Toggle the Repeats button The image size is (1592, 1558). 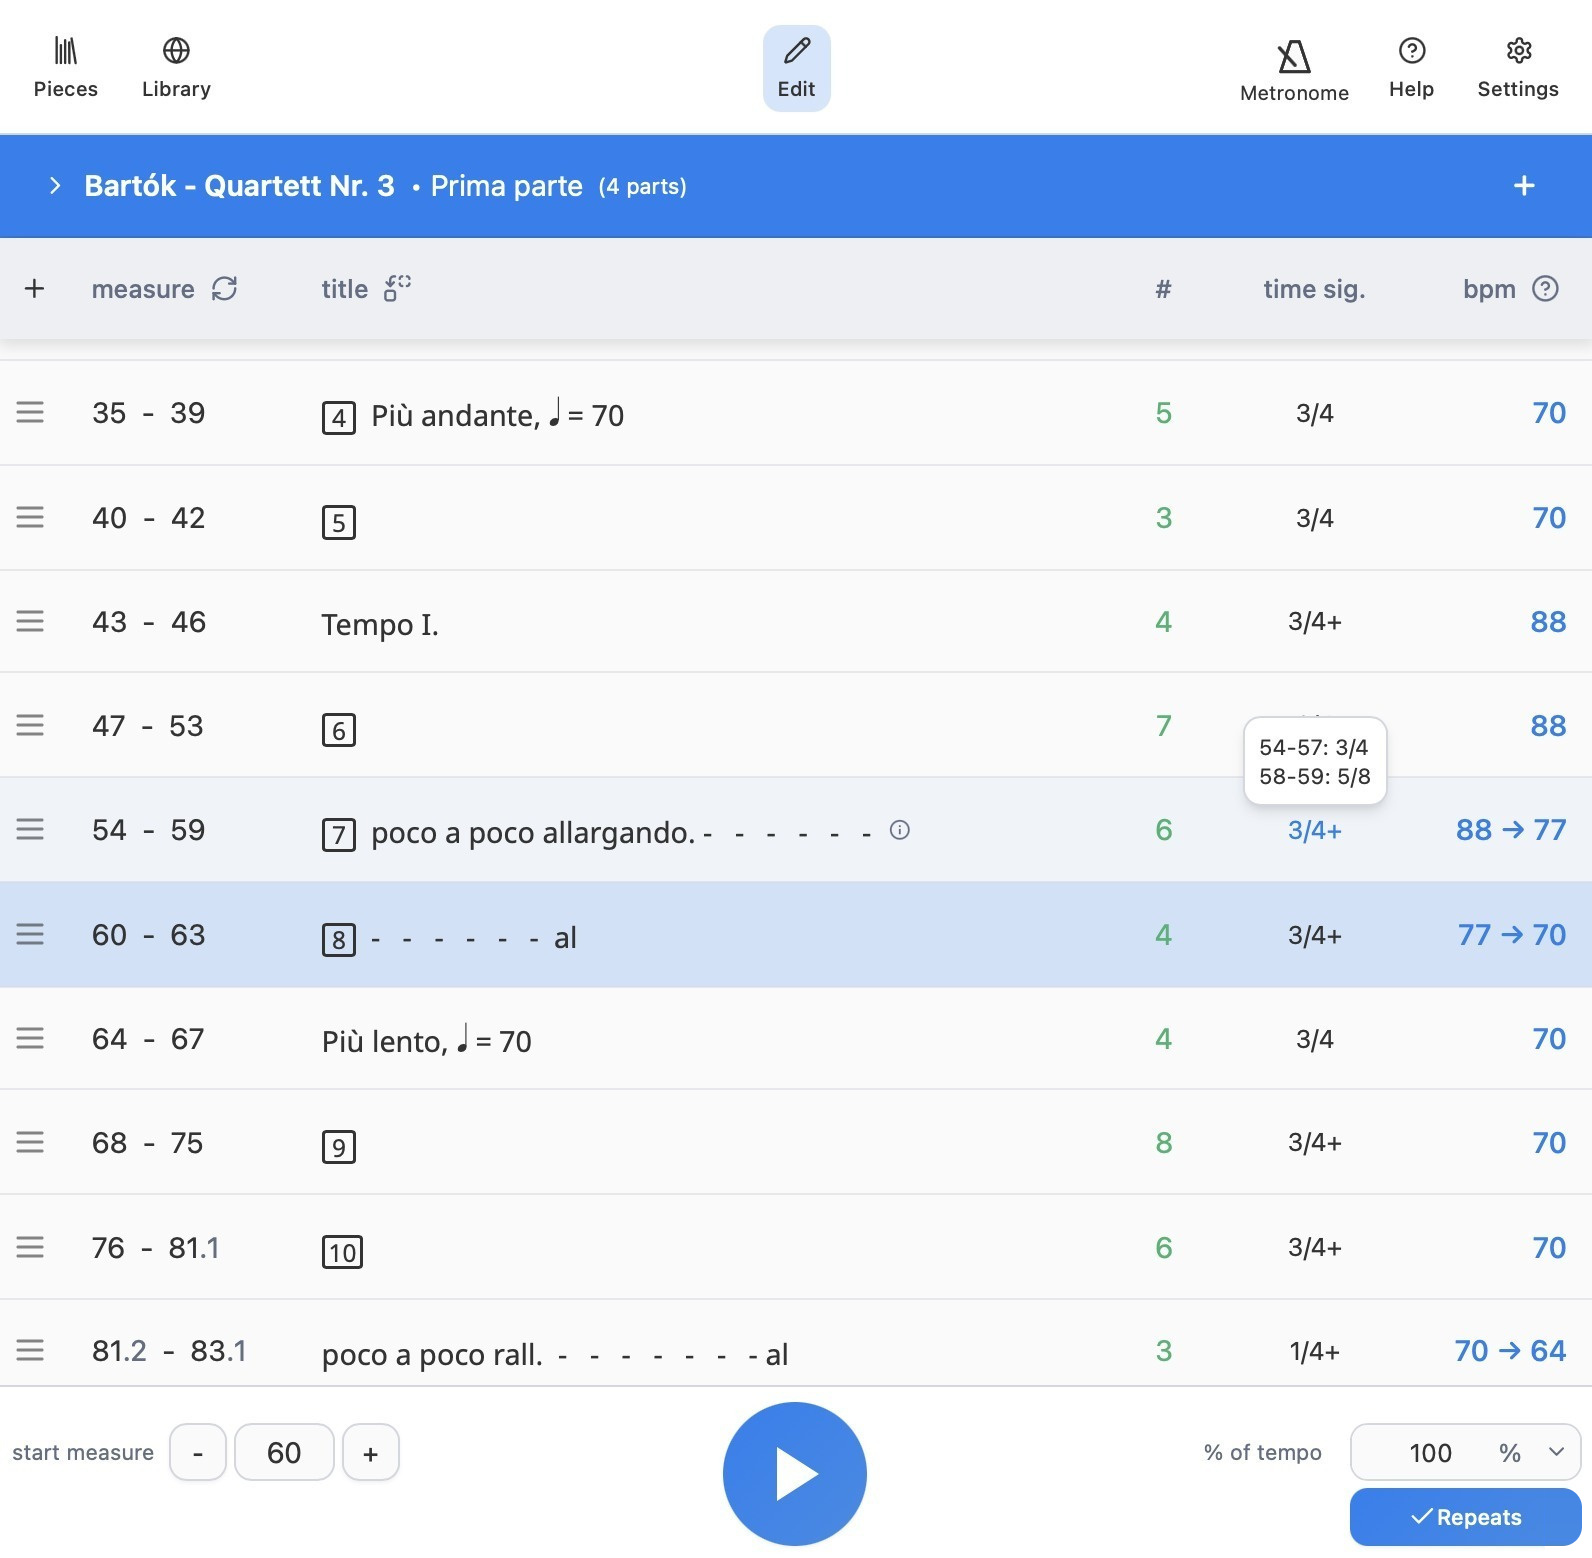click(1466, 1517)
